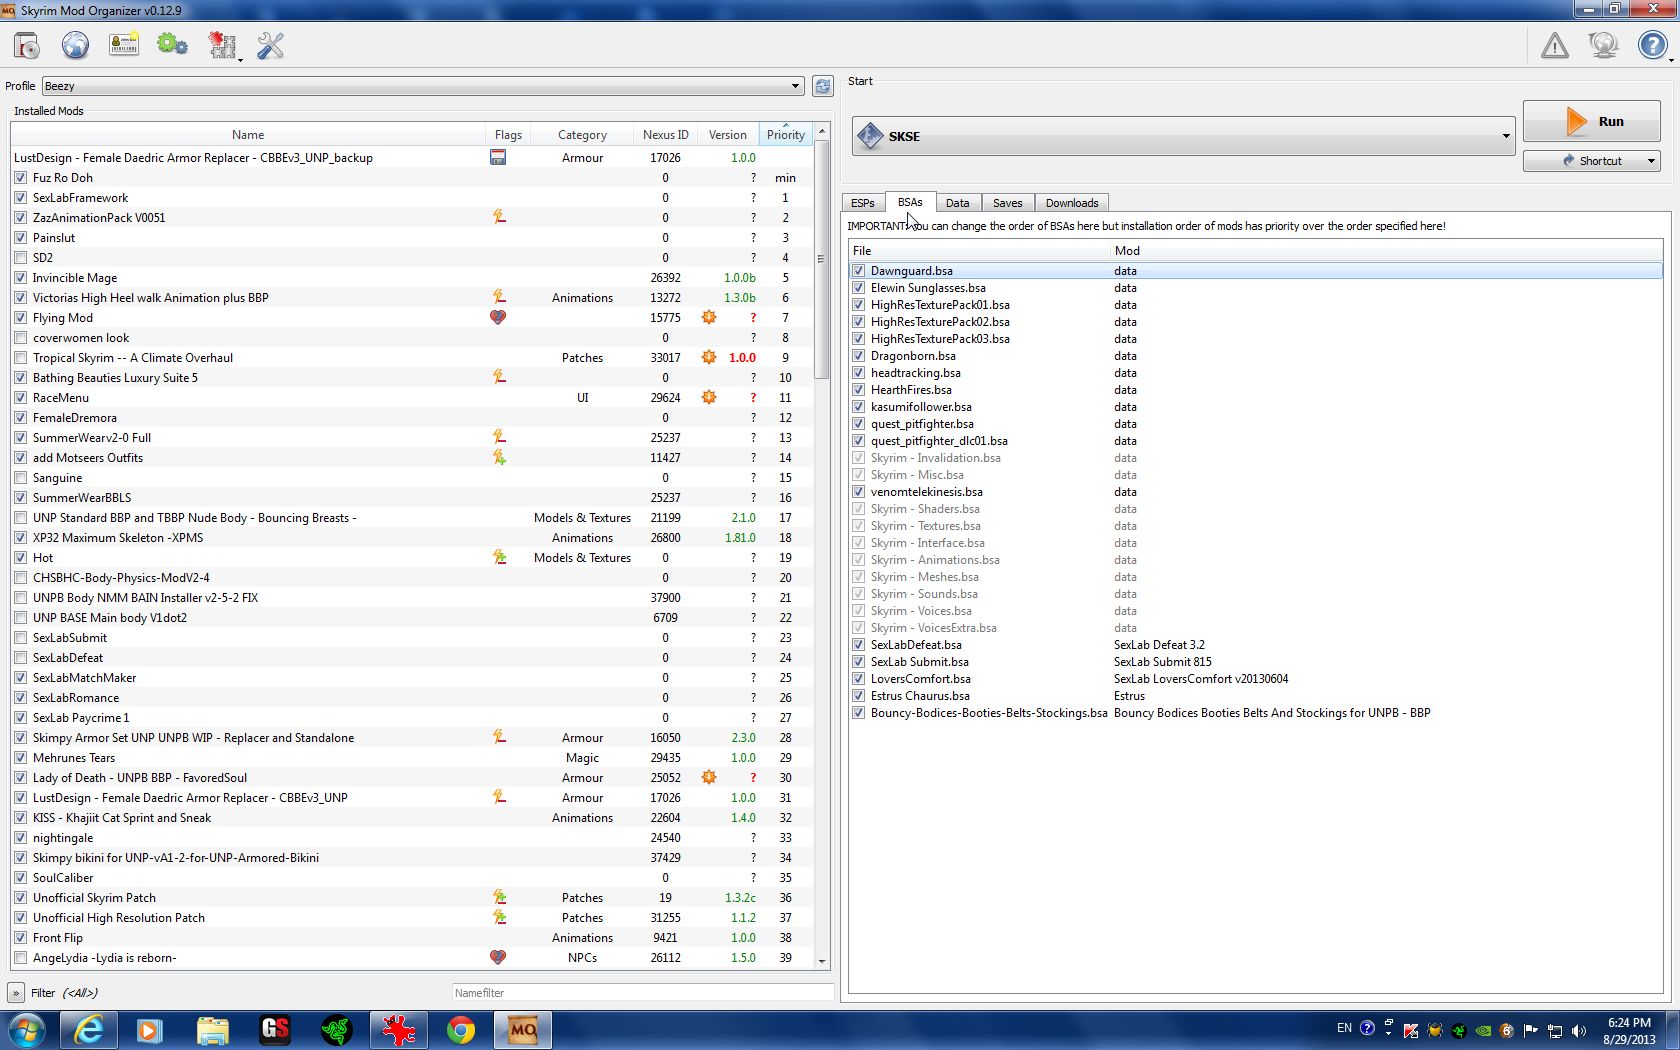Open Nexus via the globe toolbar icon
The height and width of the screenshot is (1050, 1680).
[75, 46]
